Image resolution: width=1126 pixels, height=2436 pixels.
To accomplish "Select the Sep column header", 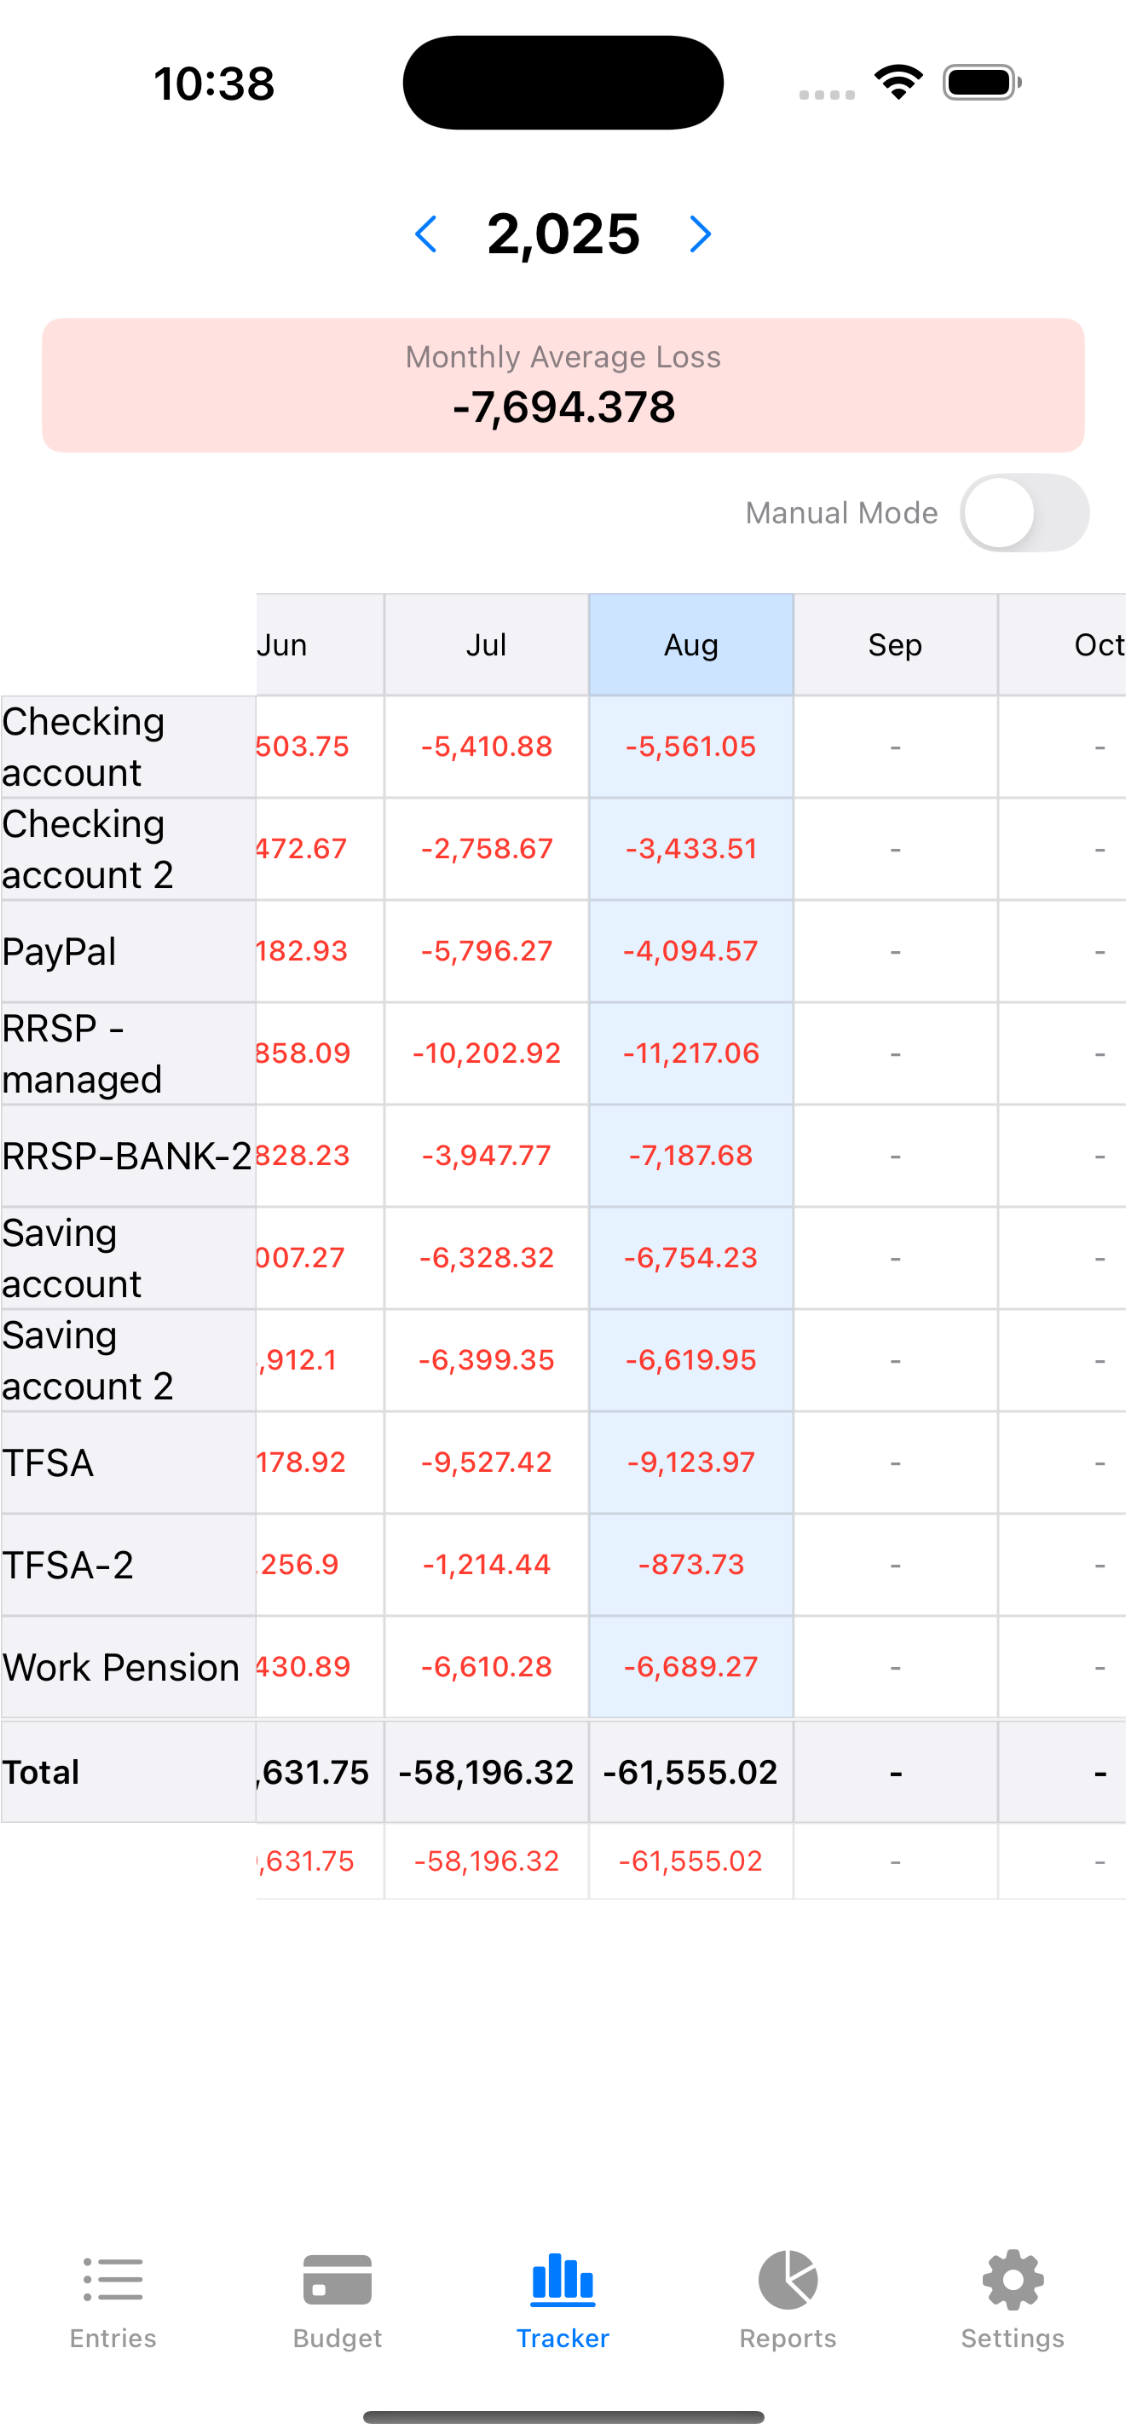I will pyautogui.click(x=895, y=645).
